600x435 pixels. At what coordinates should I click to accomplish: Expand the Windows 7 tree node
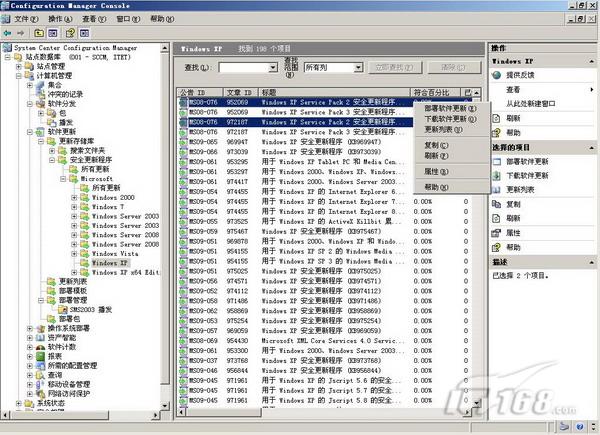pos(74,207)
